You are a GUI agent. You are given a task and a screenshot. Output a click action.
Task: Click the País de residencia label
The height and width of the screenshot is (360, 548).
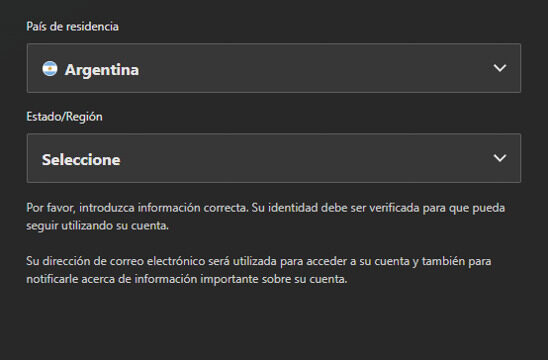tap(72, 27)
